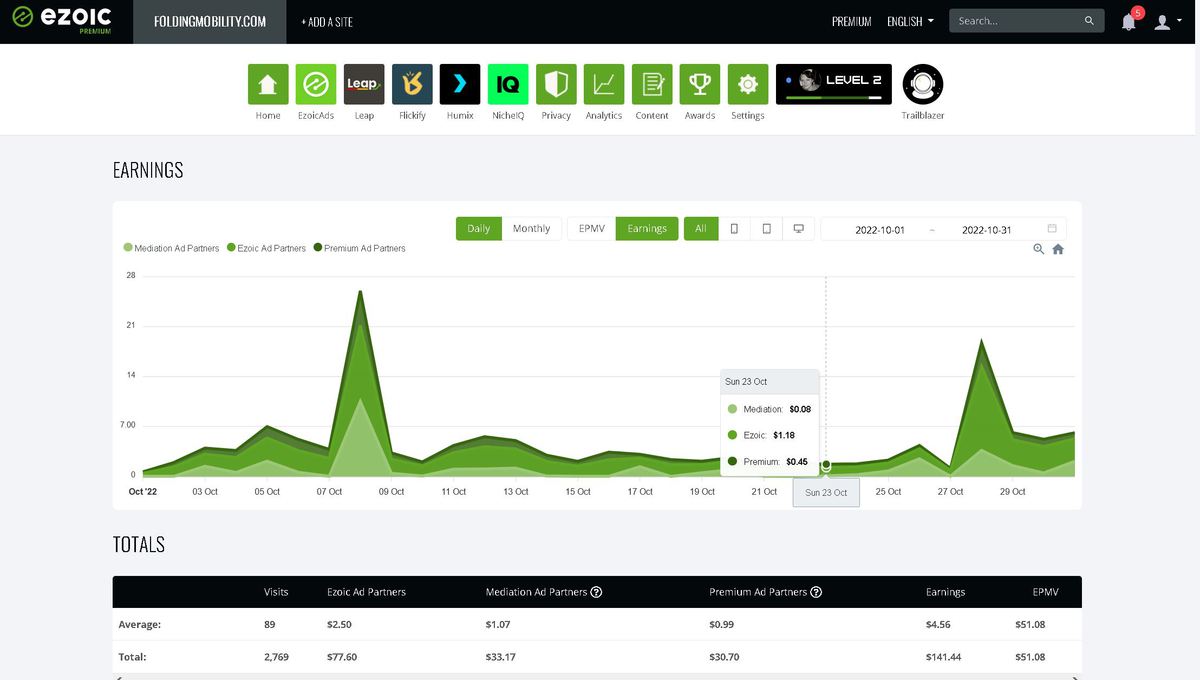Select the FOLDINGMOBILITY.COM site tab
1200x680 pixels.
210,21
